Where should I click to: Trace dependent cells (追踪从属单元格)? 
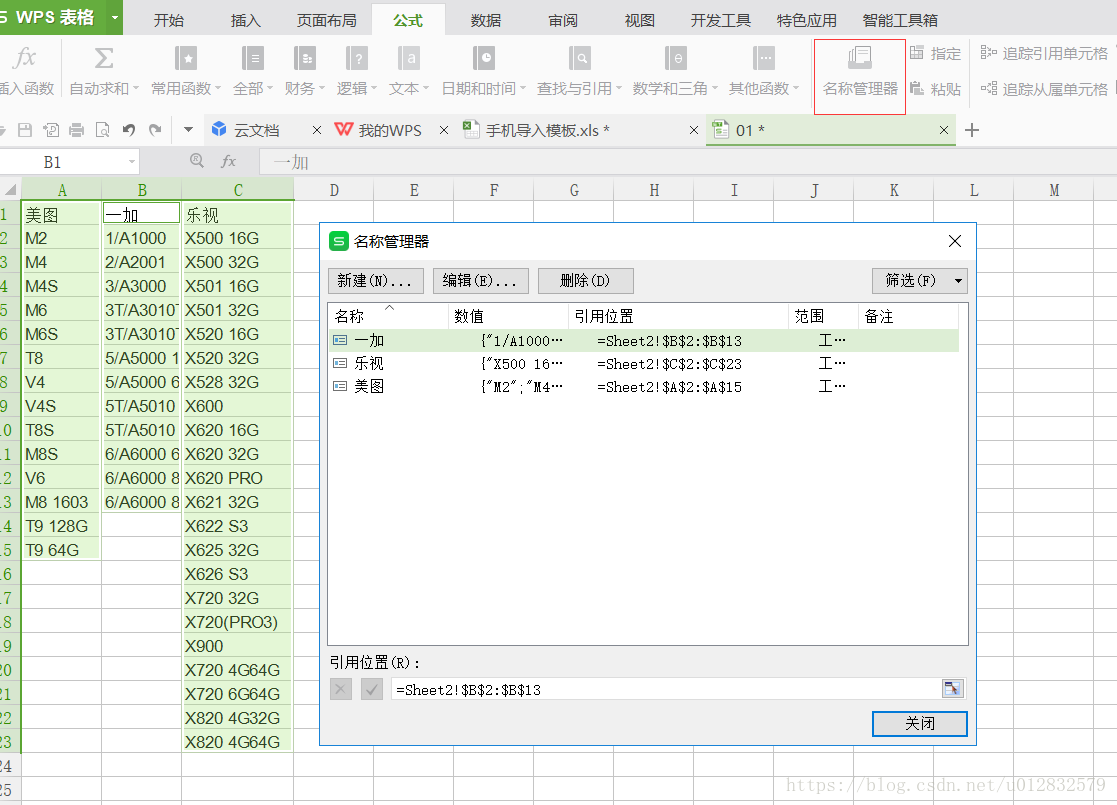point(1044,89)
